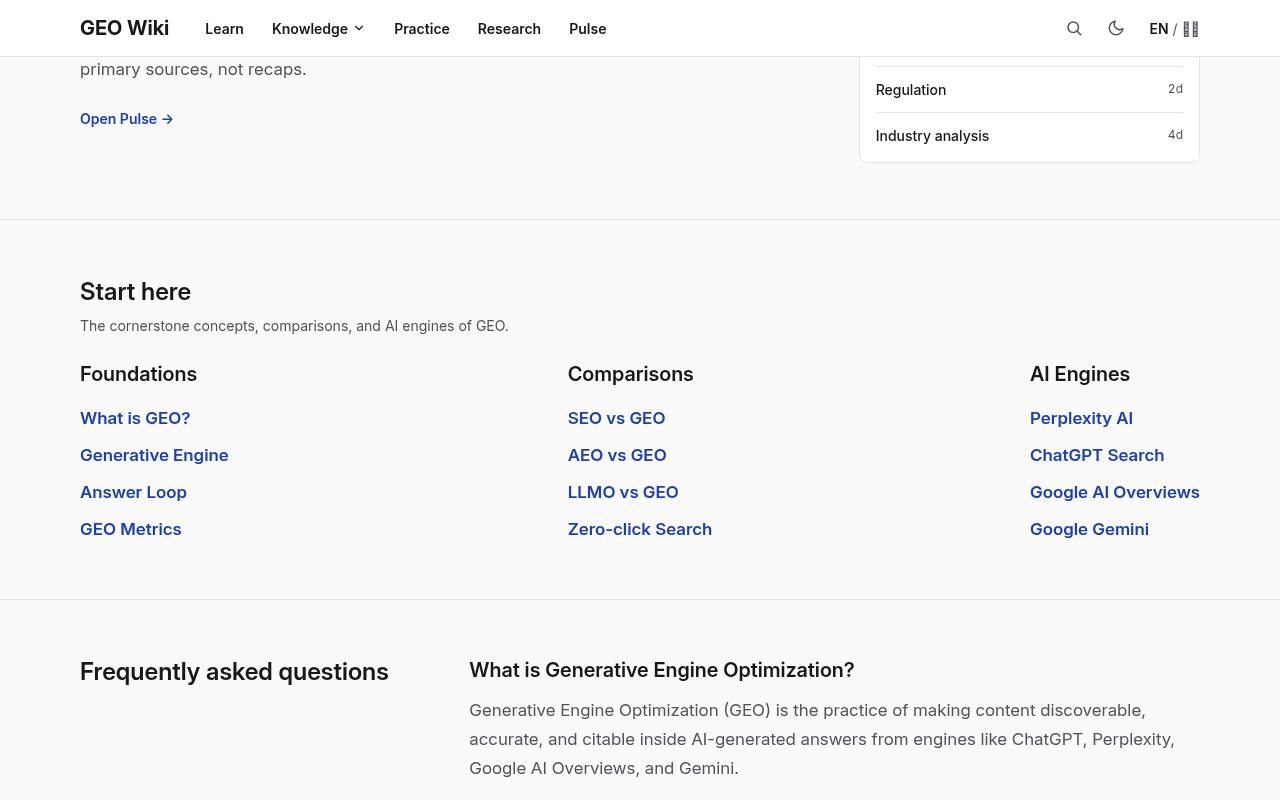Click the AI Engines column heading
Viewport: 1280px width, 800px height.
[x=1080, y=374]
